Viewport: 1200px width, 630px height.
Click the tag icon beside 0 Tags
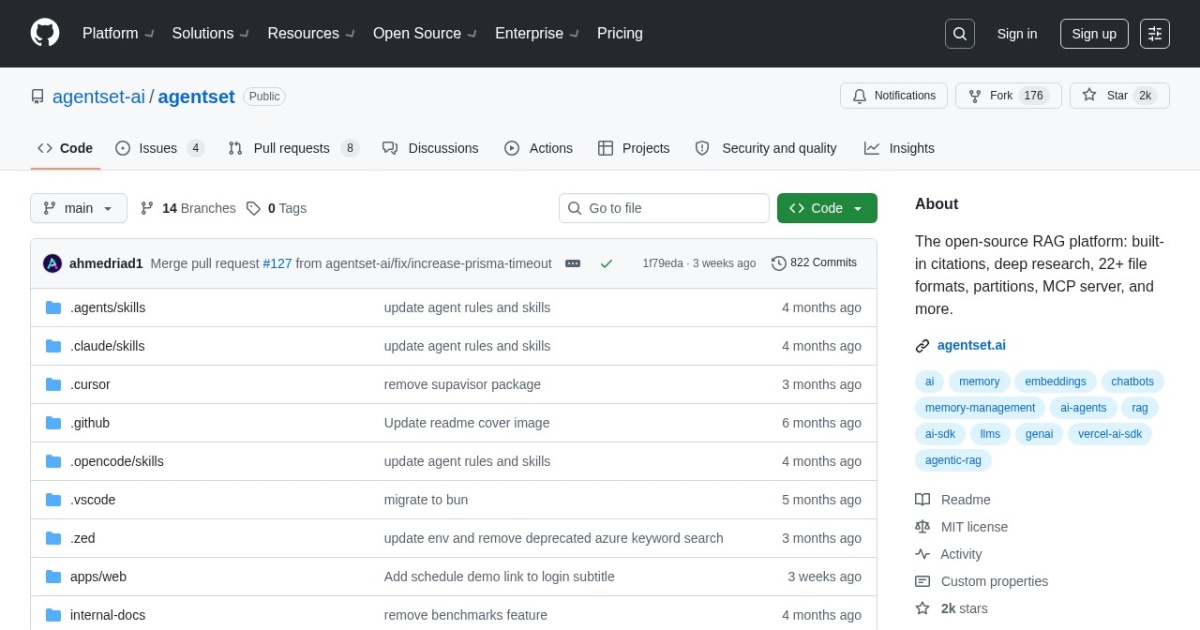coord(253,208)
